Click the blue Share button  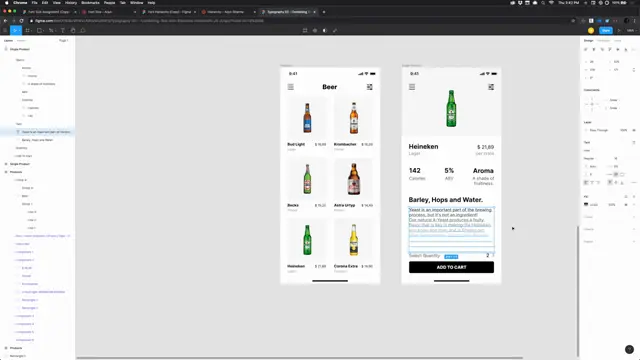coord(606,30)
